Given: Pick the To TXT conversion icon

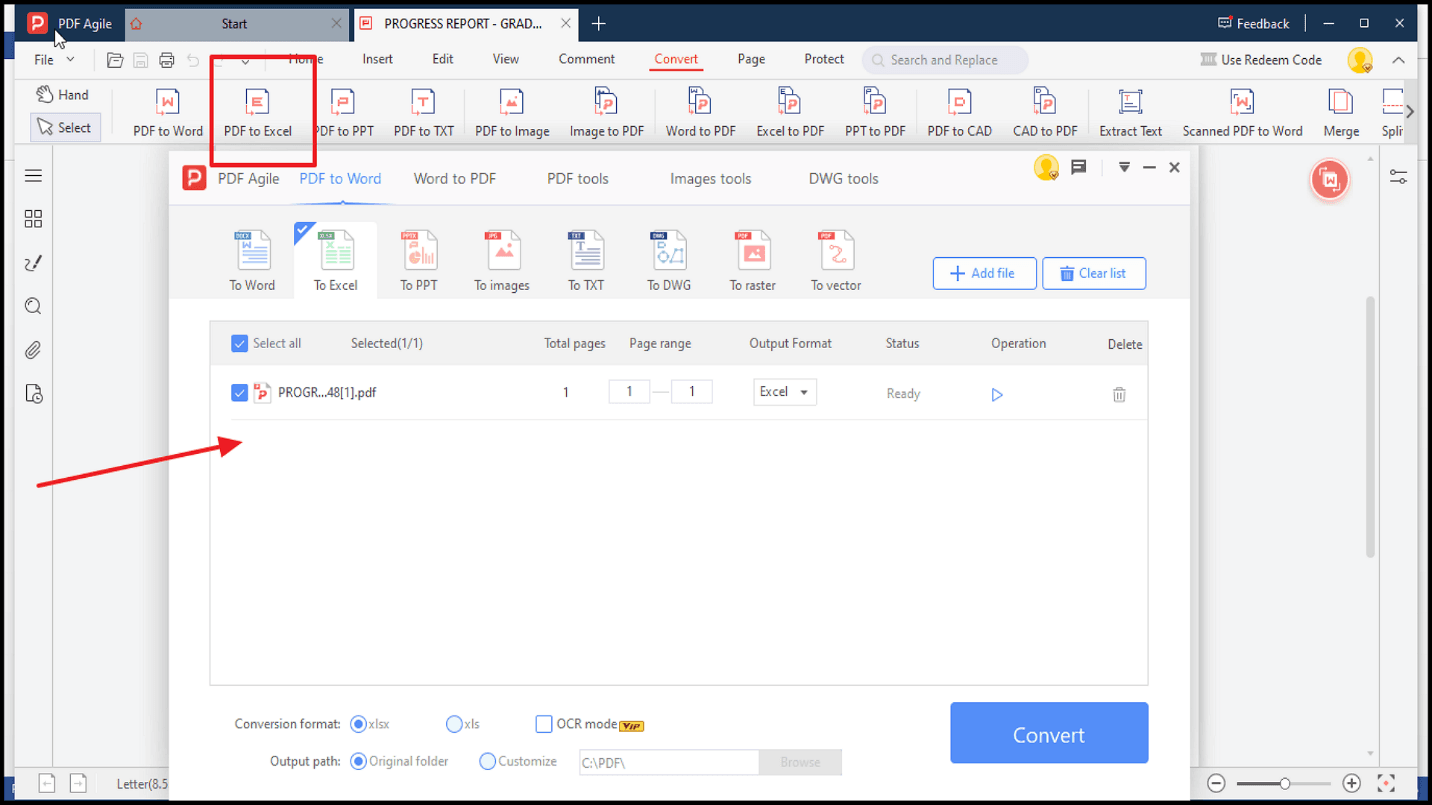Looking at the screenshot, I should tap(586, 261).
